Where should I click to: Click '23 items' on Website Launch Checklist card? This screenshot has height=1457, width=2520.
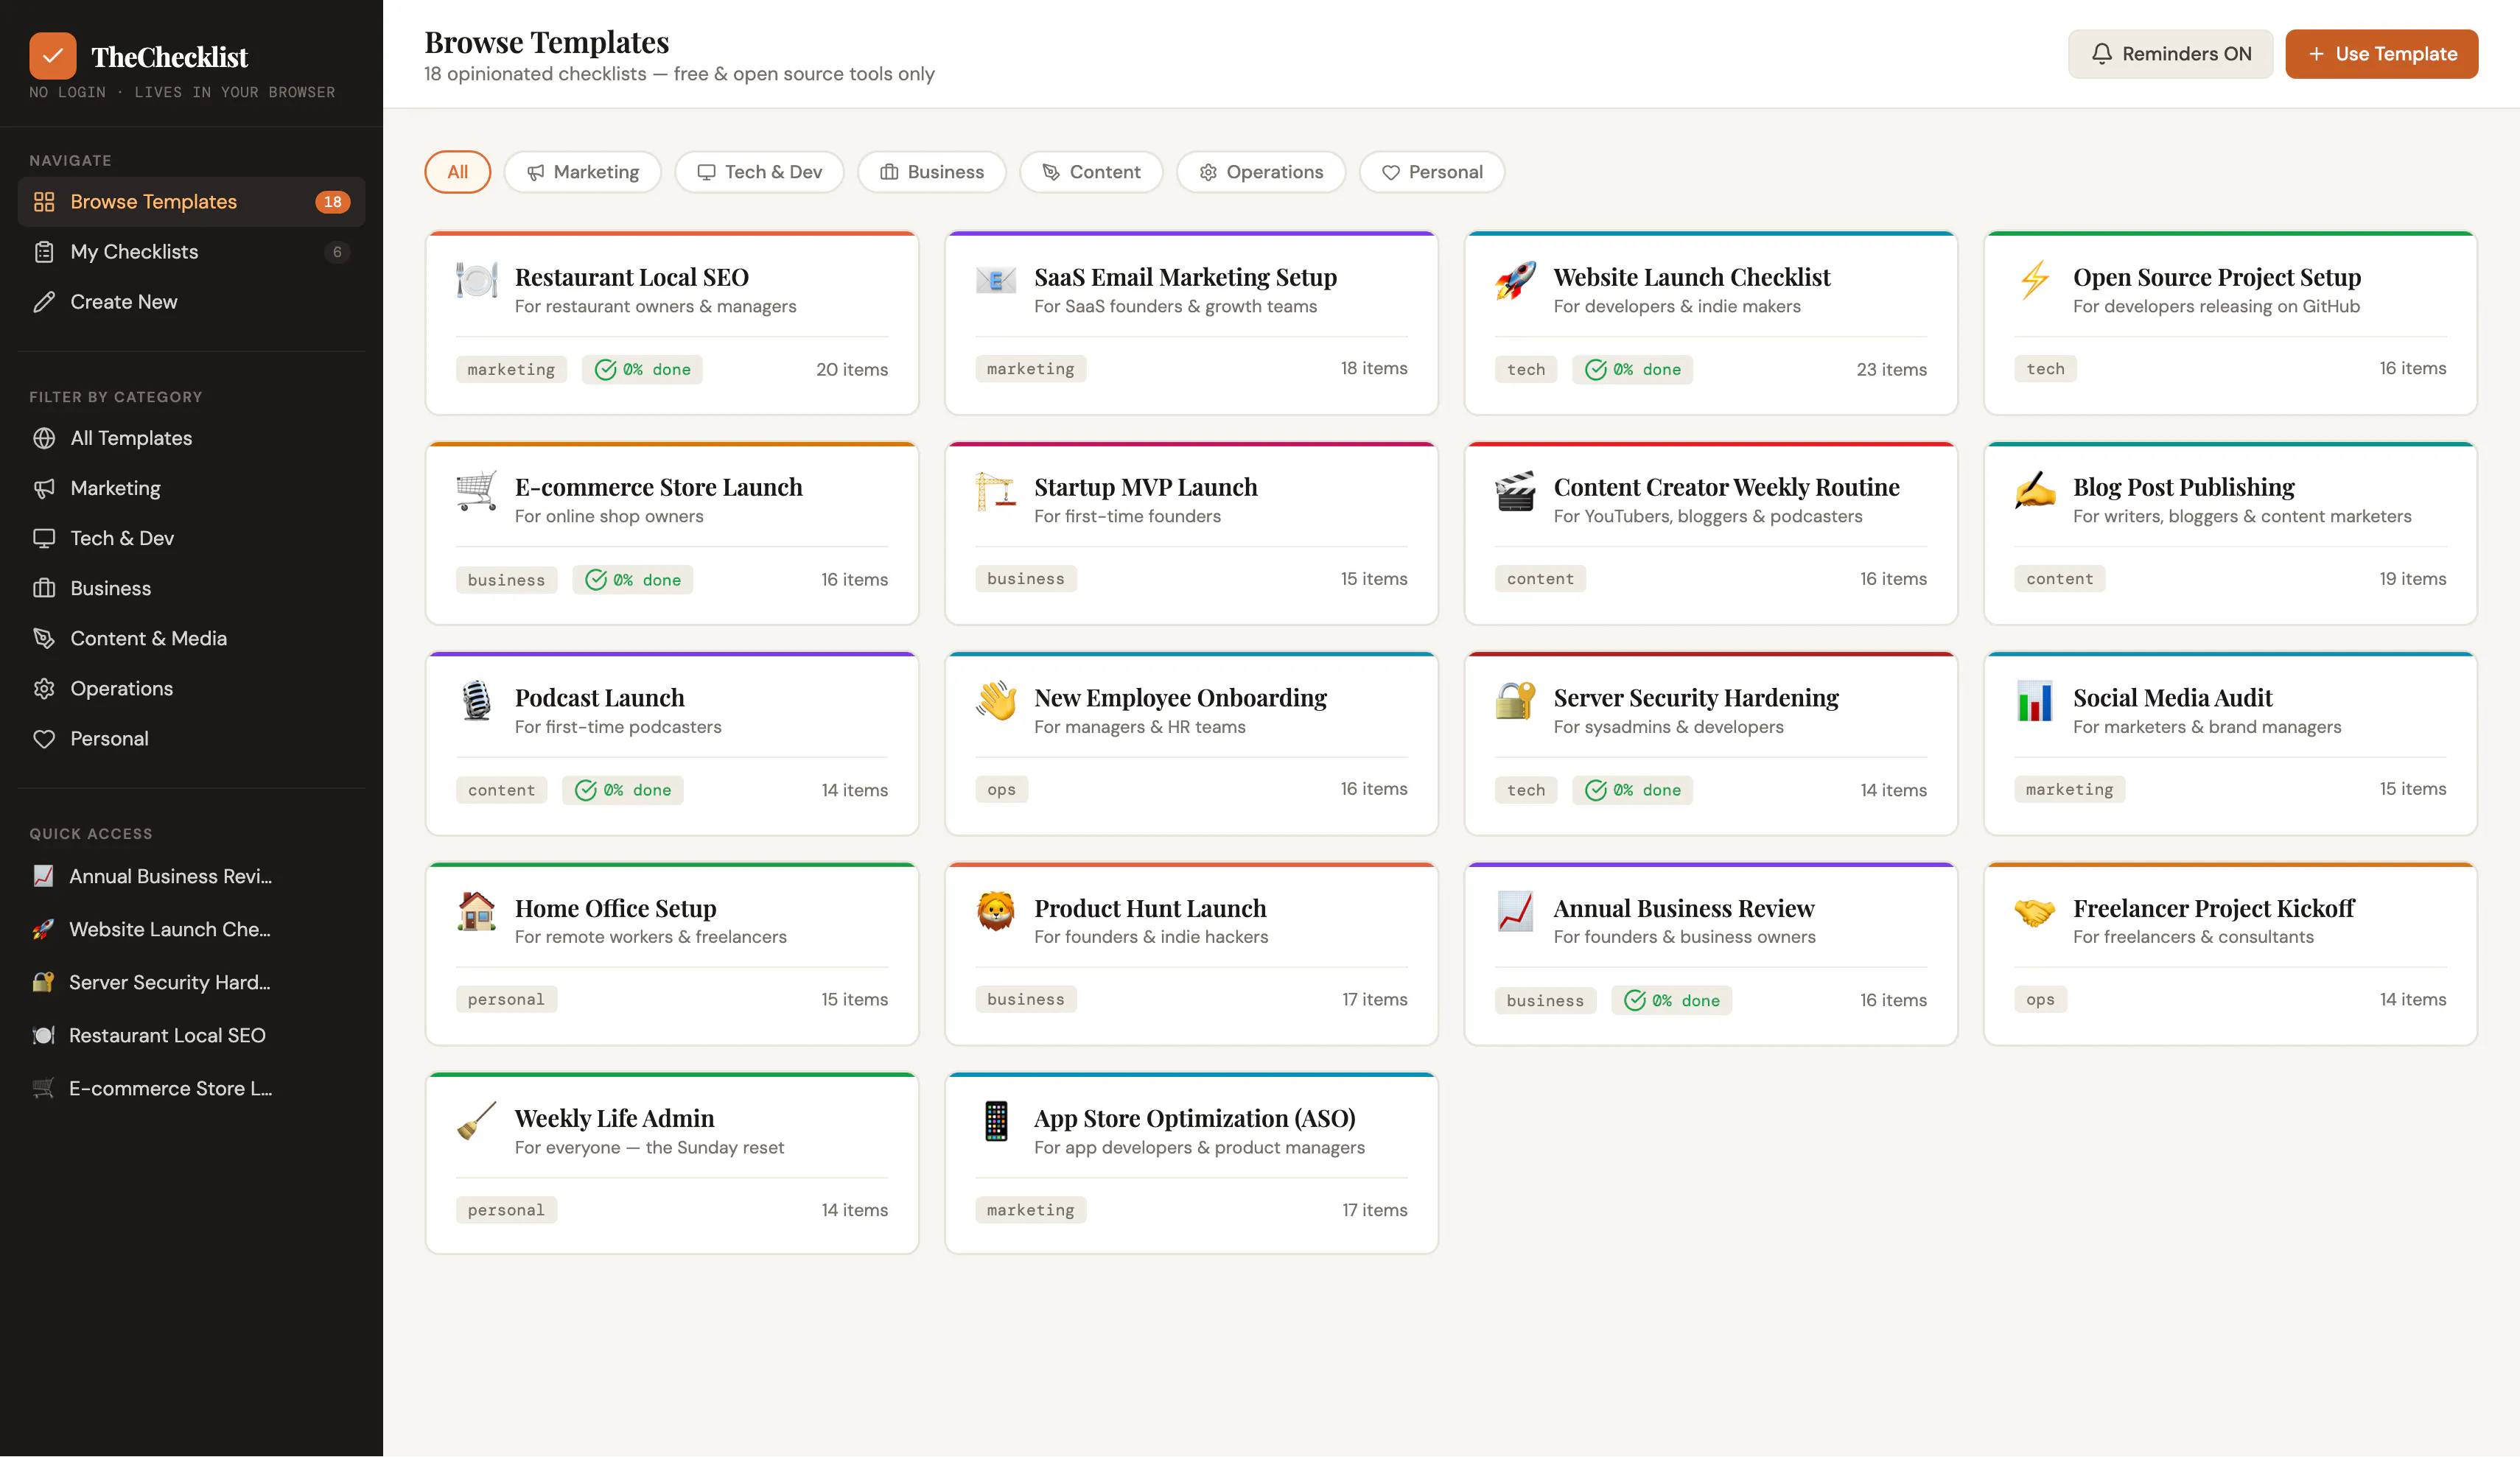[1891, 370]
